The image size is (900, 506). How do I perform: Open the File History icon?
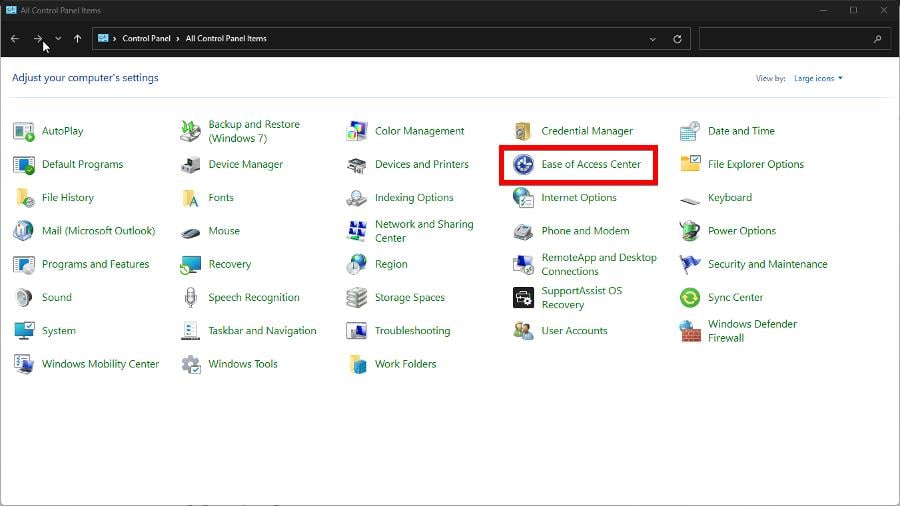[24, 198]
